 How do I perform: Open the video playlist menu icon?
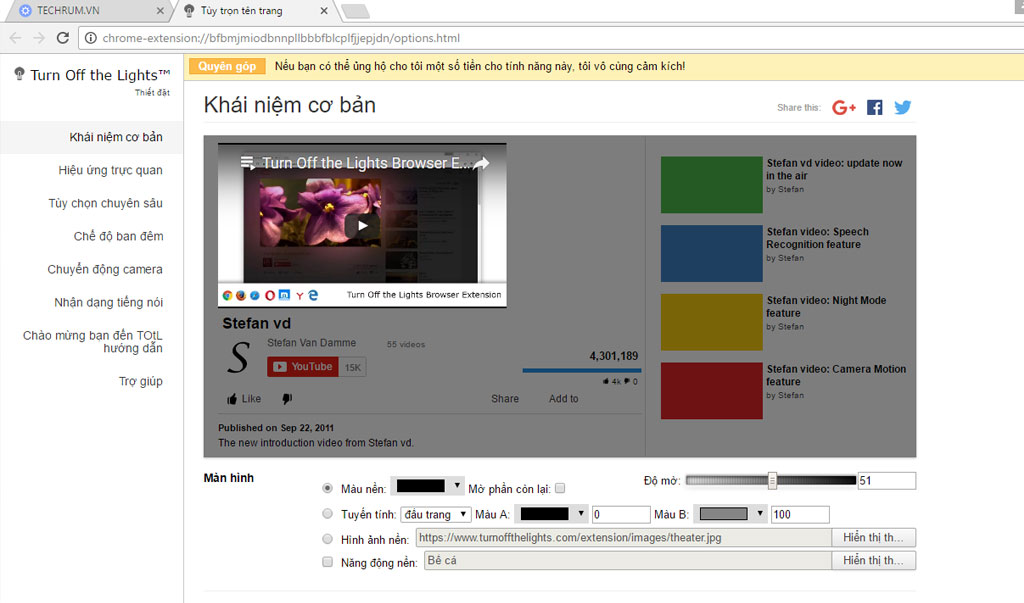tap(247, 162)
